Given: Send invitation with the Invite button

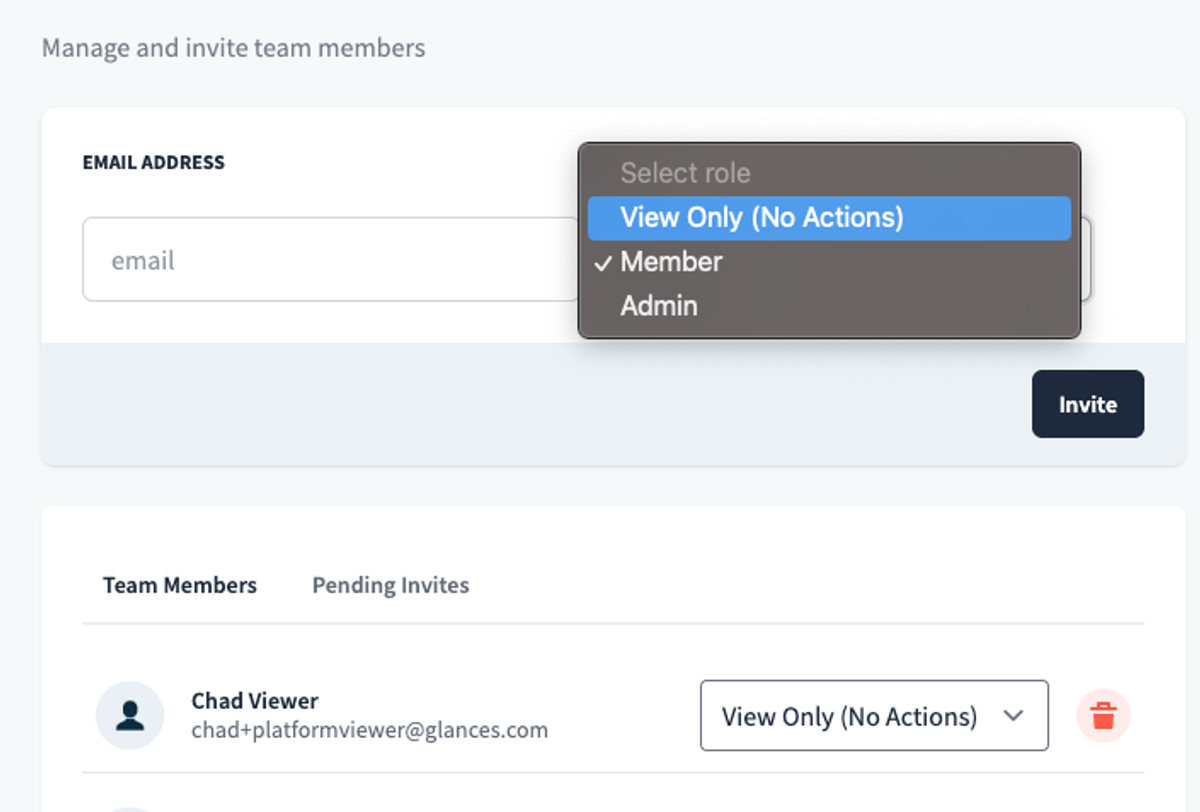Looking at the screenshot, I should pos(1088,404).
